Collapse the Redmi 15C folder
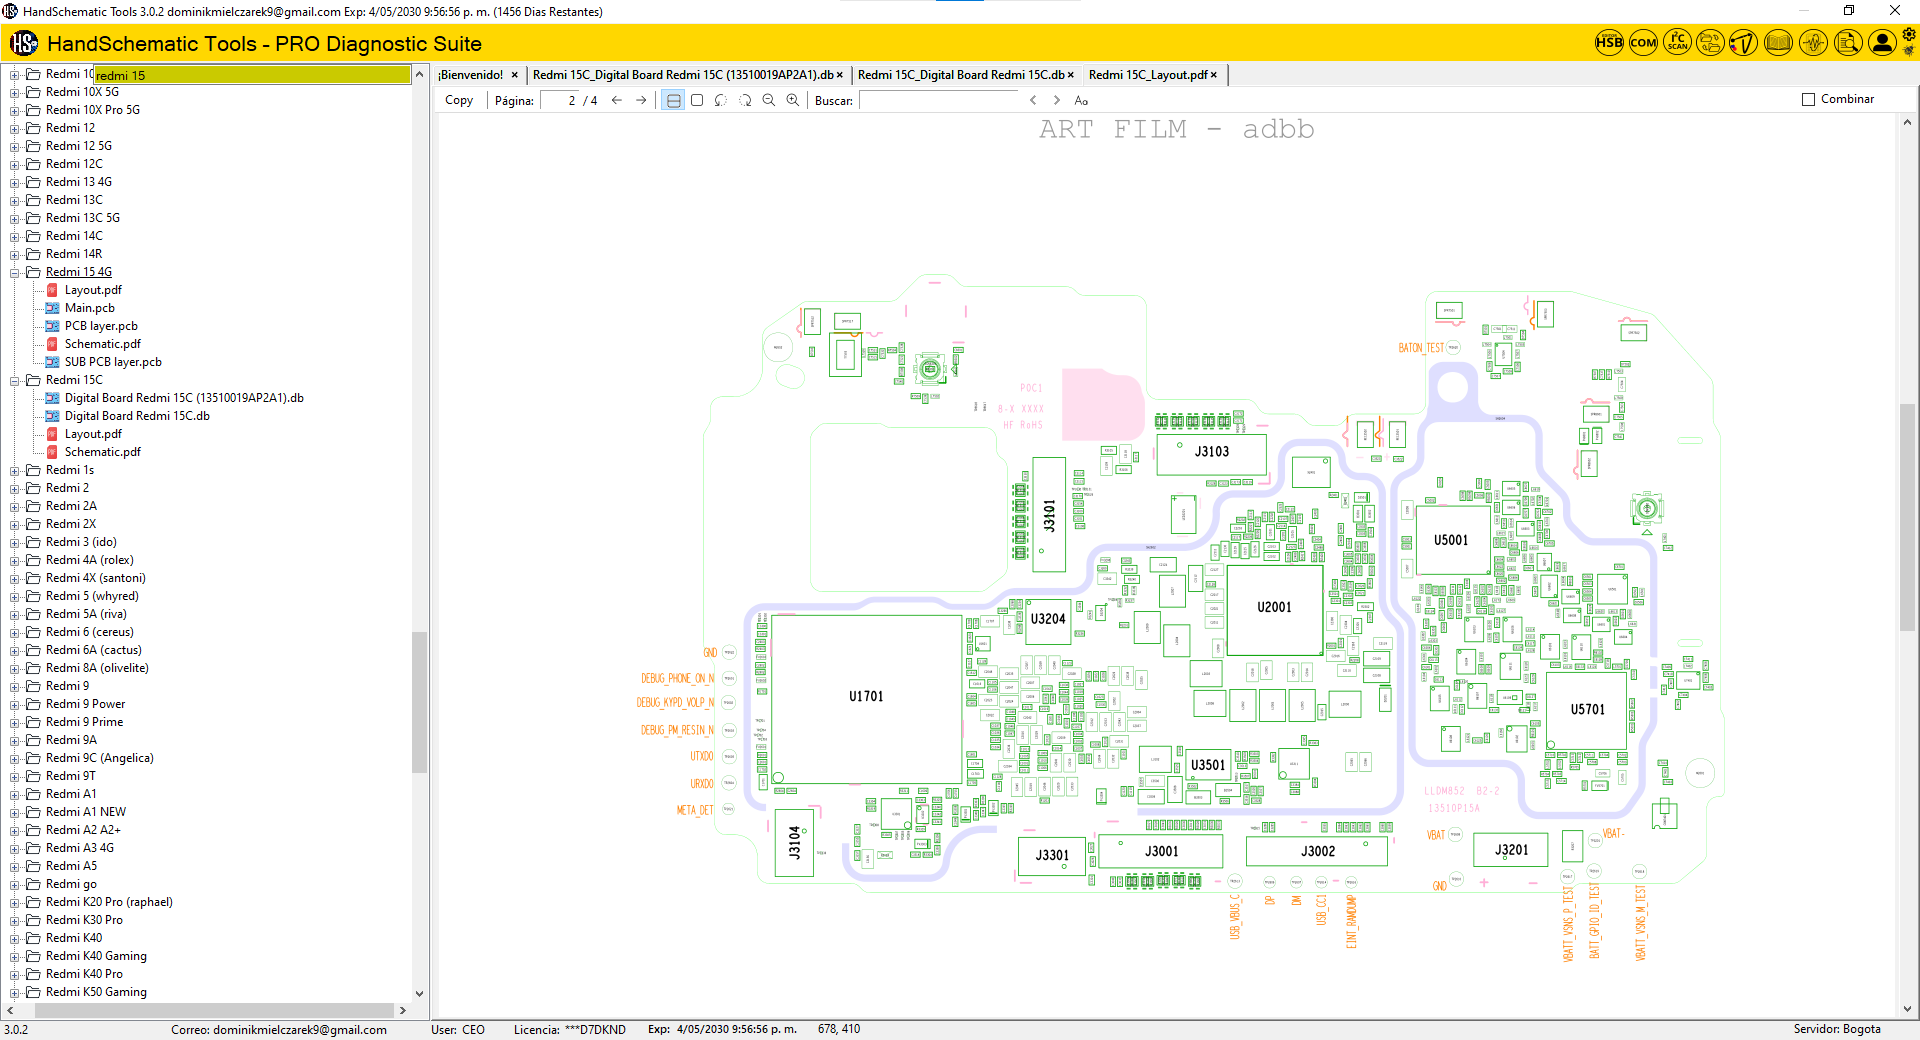1920x1040 pixels. [x=15, y=380]
